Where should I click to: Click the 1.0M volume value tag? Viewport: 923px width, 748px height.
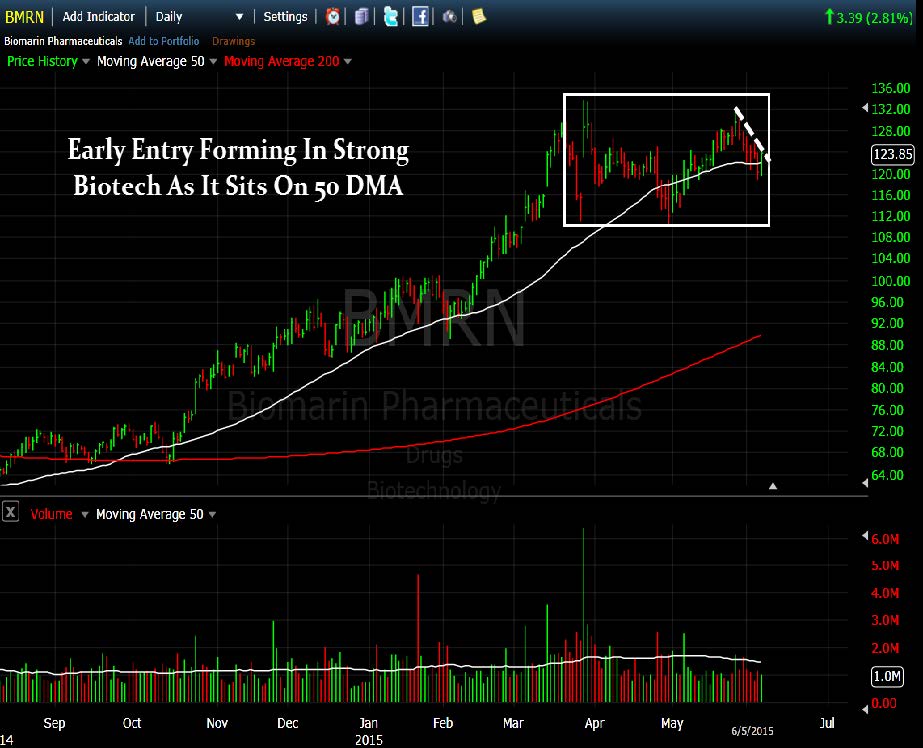click(887, 676)
